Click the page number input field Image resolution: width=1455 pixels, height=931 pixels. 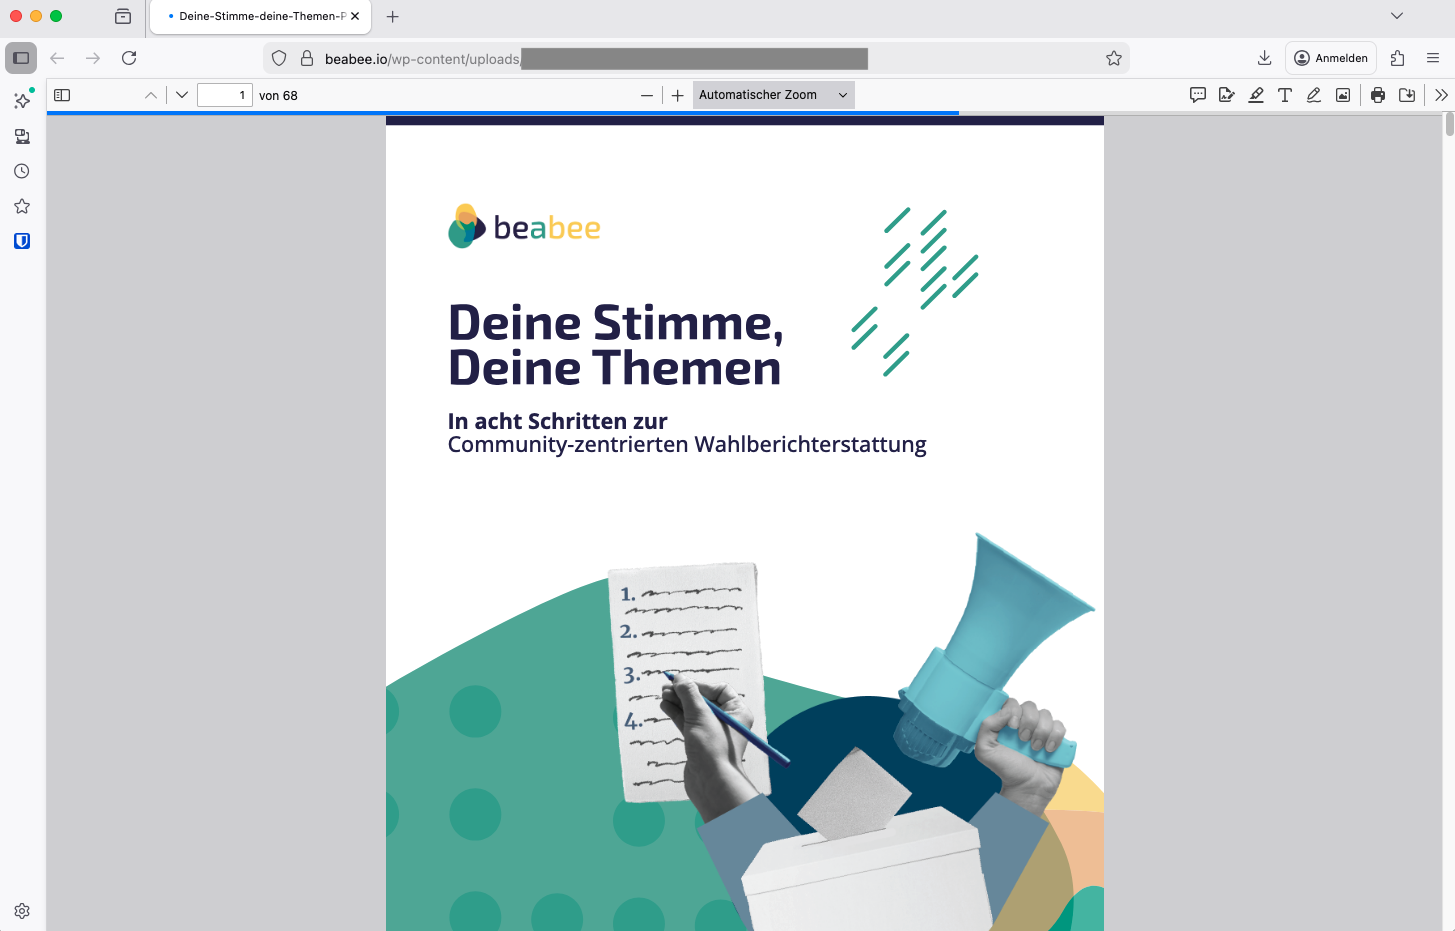[x=224, y=95]
